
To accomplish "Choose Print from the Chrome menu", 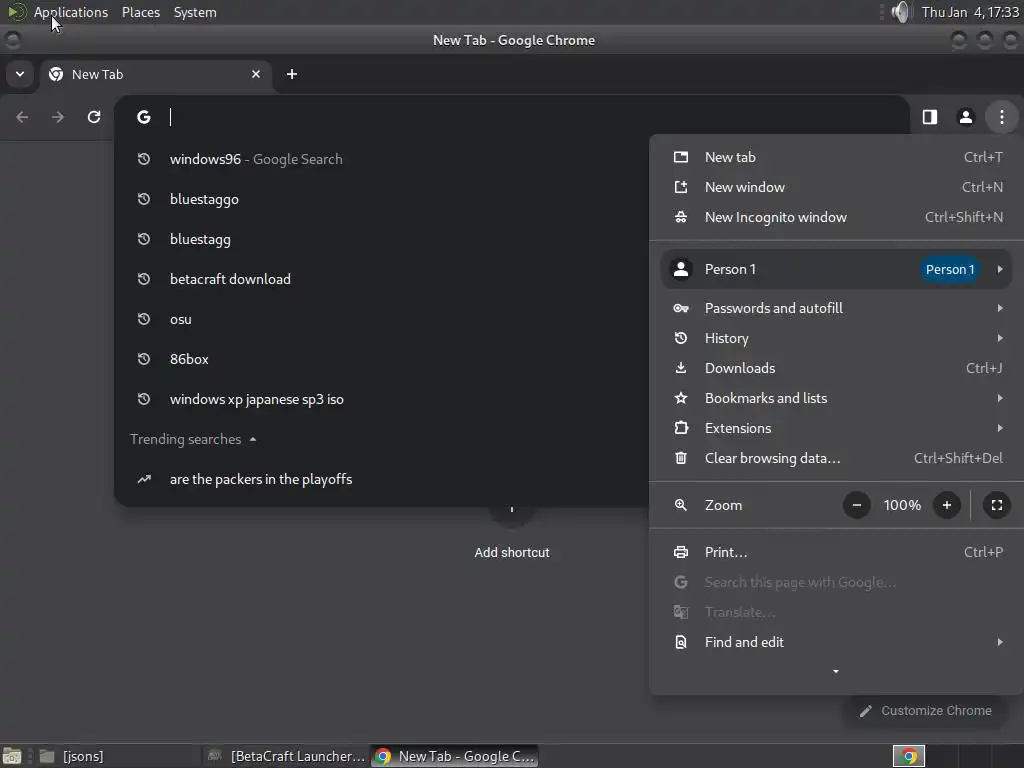I will pos(837,552).
